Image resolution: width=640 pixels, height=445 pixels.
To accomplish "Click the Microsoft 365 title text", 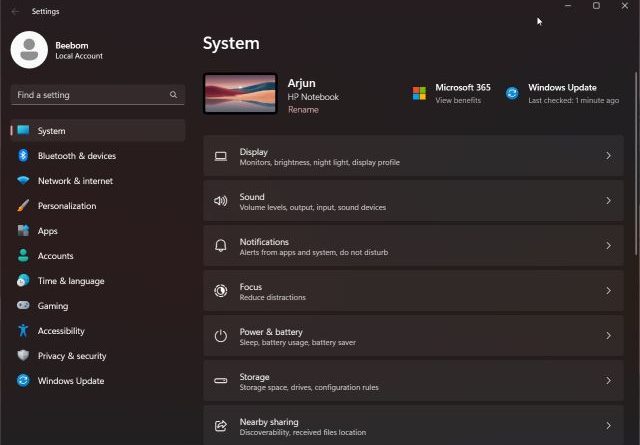I will (x=463, y=87).
